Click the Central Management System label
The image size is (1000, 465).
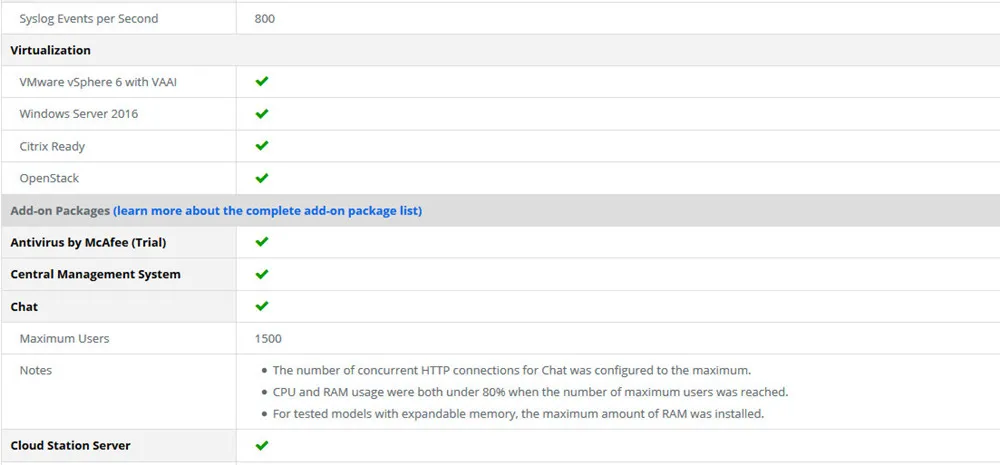click(96, 274)
